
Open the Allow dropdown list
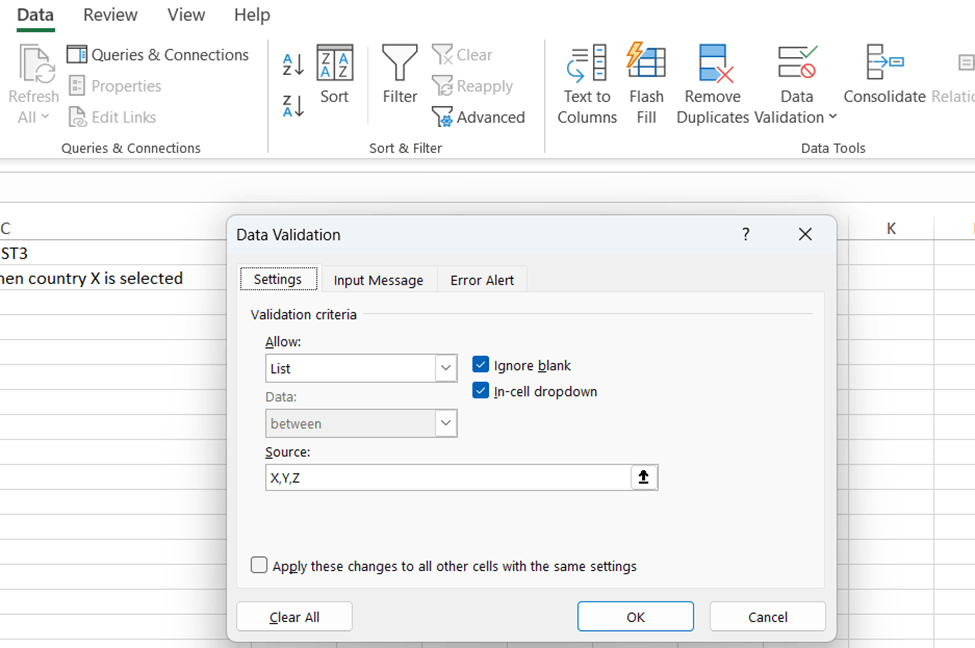(446, 368)
